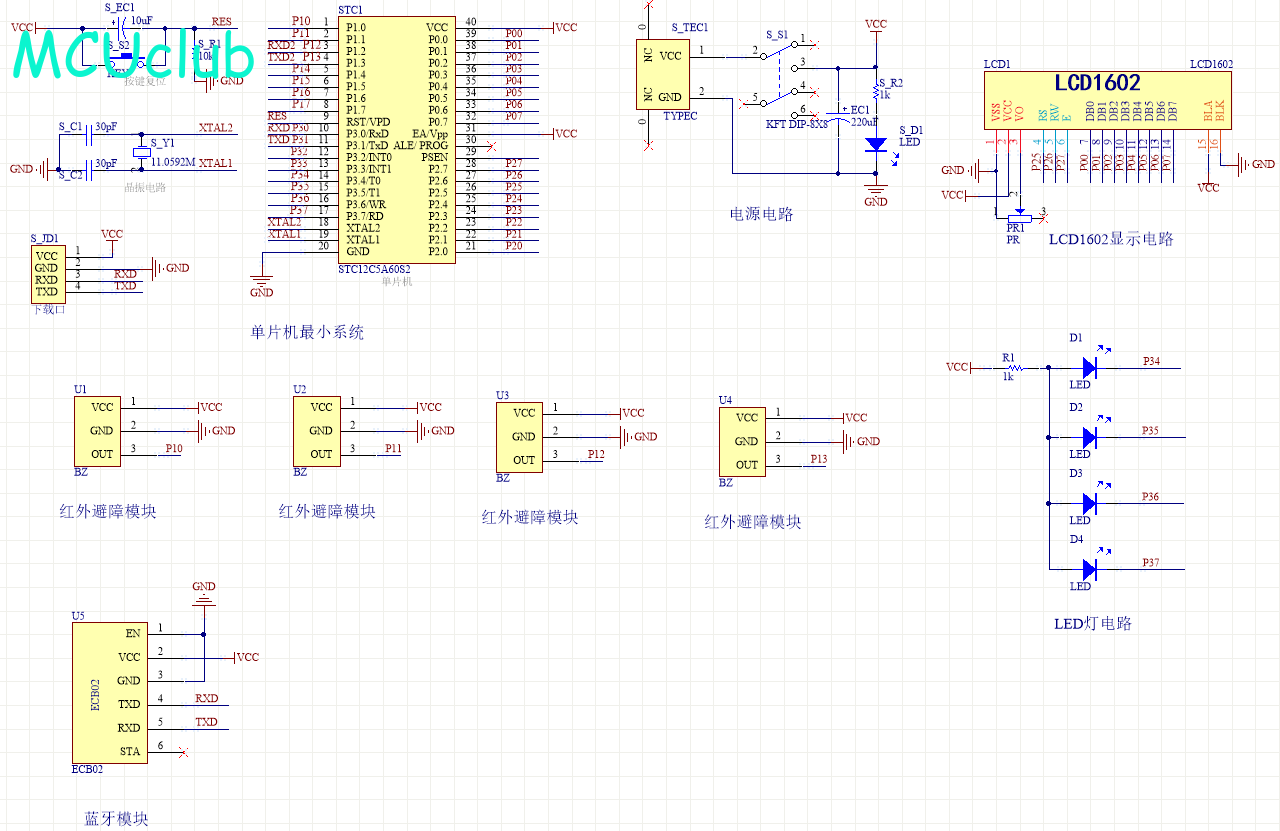Select the 单片机最小系统 text label

pyautogui.click(x=307, y=333)
